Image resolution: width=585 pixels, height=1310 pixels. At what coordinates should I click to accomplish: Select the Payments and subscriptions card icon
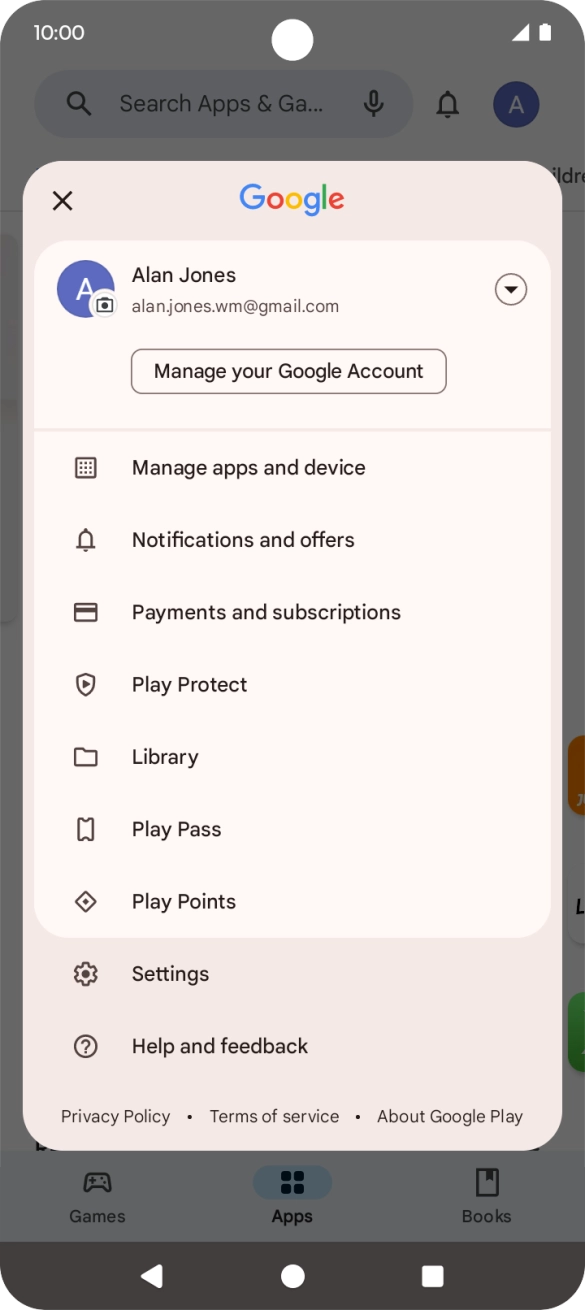click(86, 612)
